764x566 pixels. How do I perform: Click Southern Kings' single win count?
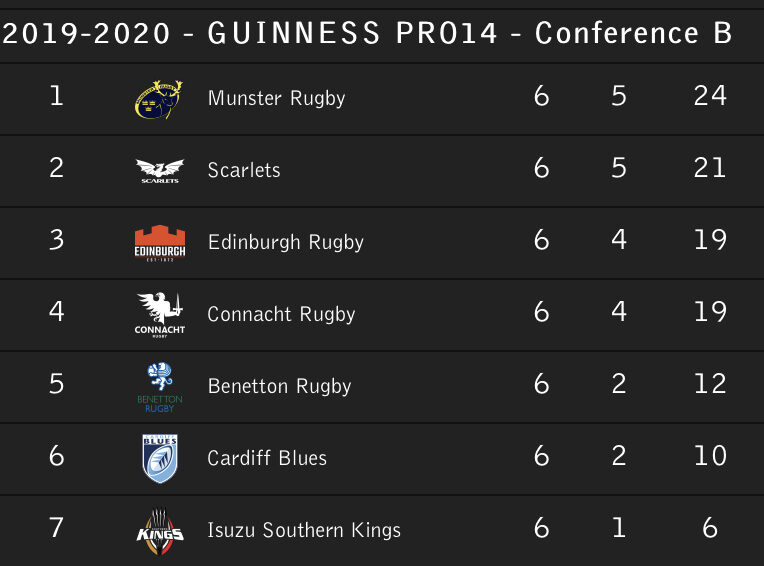[619, 528]
